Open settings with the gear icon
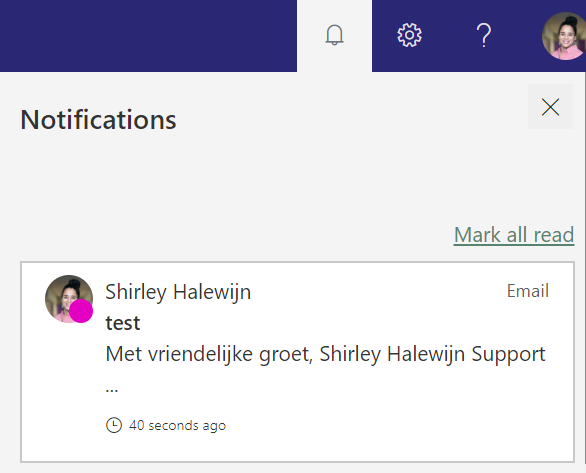 409,35
